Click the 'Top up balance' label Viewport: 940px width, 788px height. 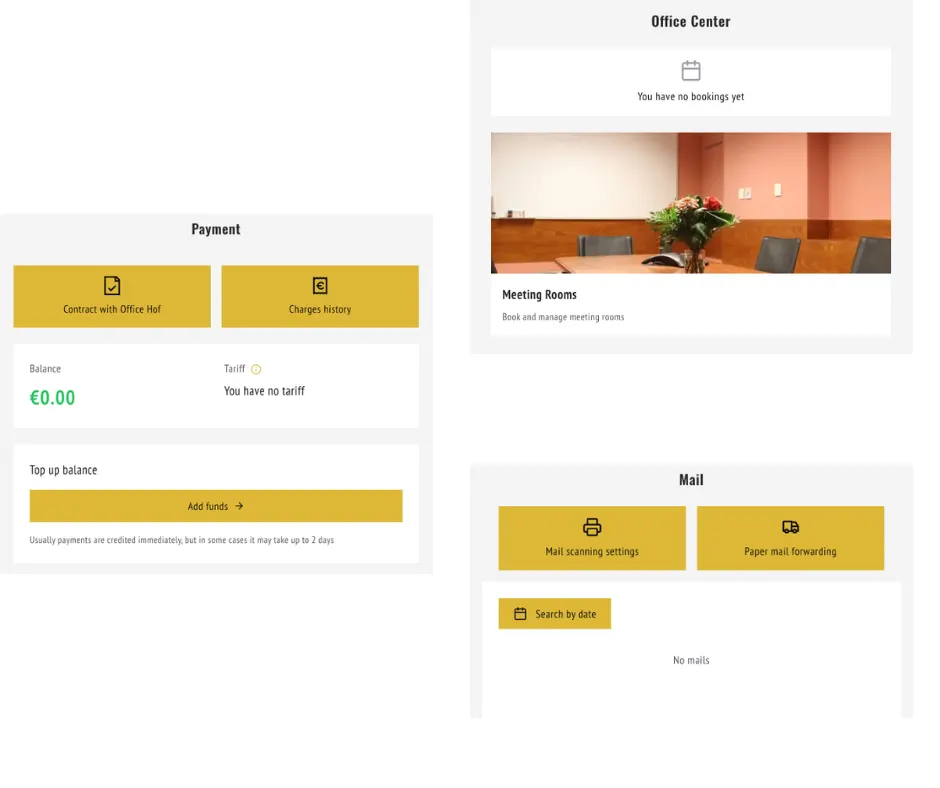[64, 470]
